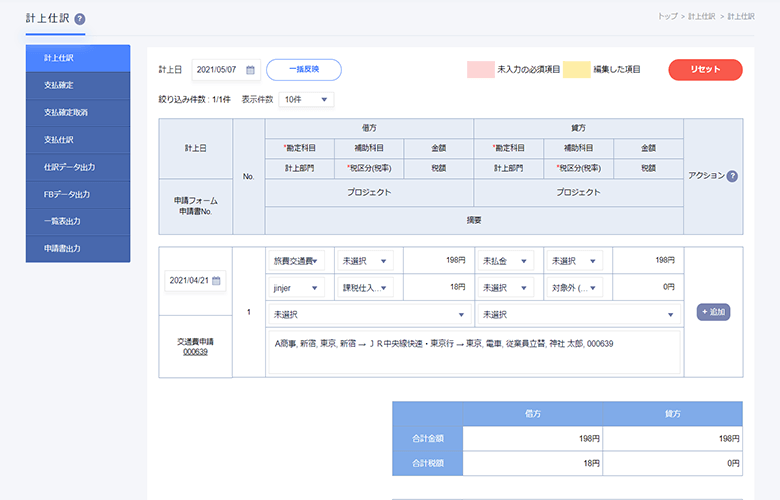Click the help icon next to アクション

click(x=732, y=176)
